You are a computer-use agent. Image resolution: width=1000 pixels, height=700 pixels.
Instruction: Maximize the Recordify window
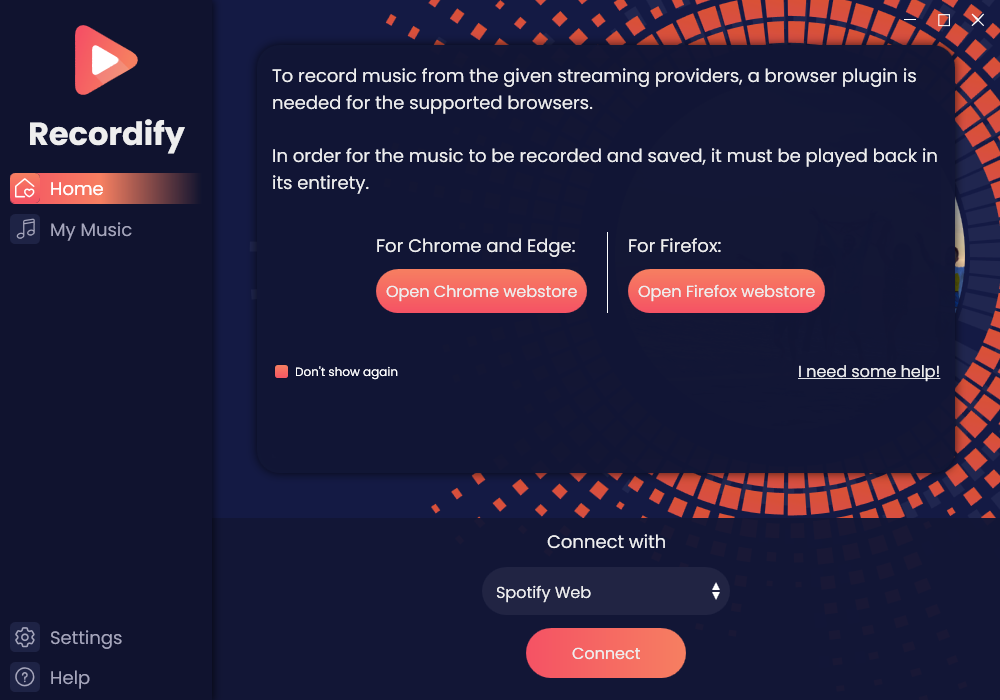pyautogui.click(x=944, y=20)
